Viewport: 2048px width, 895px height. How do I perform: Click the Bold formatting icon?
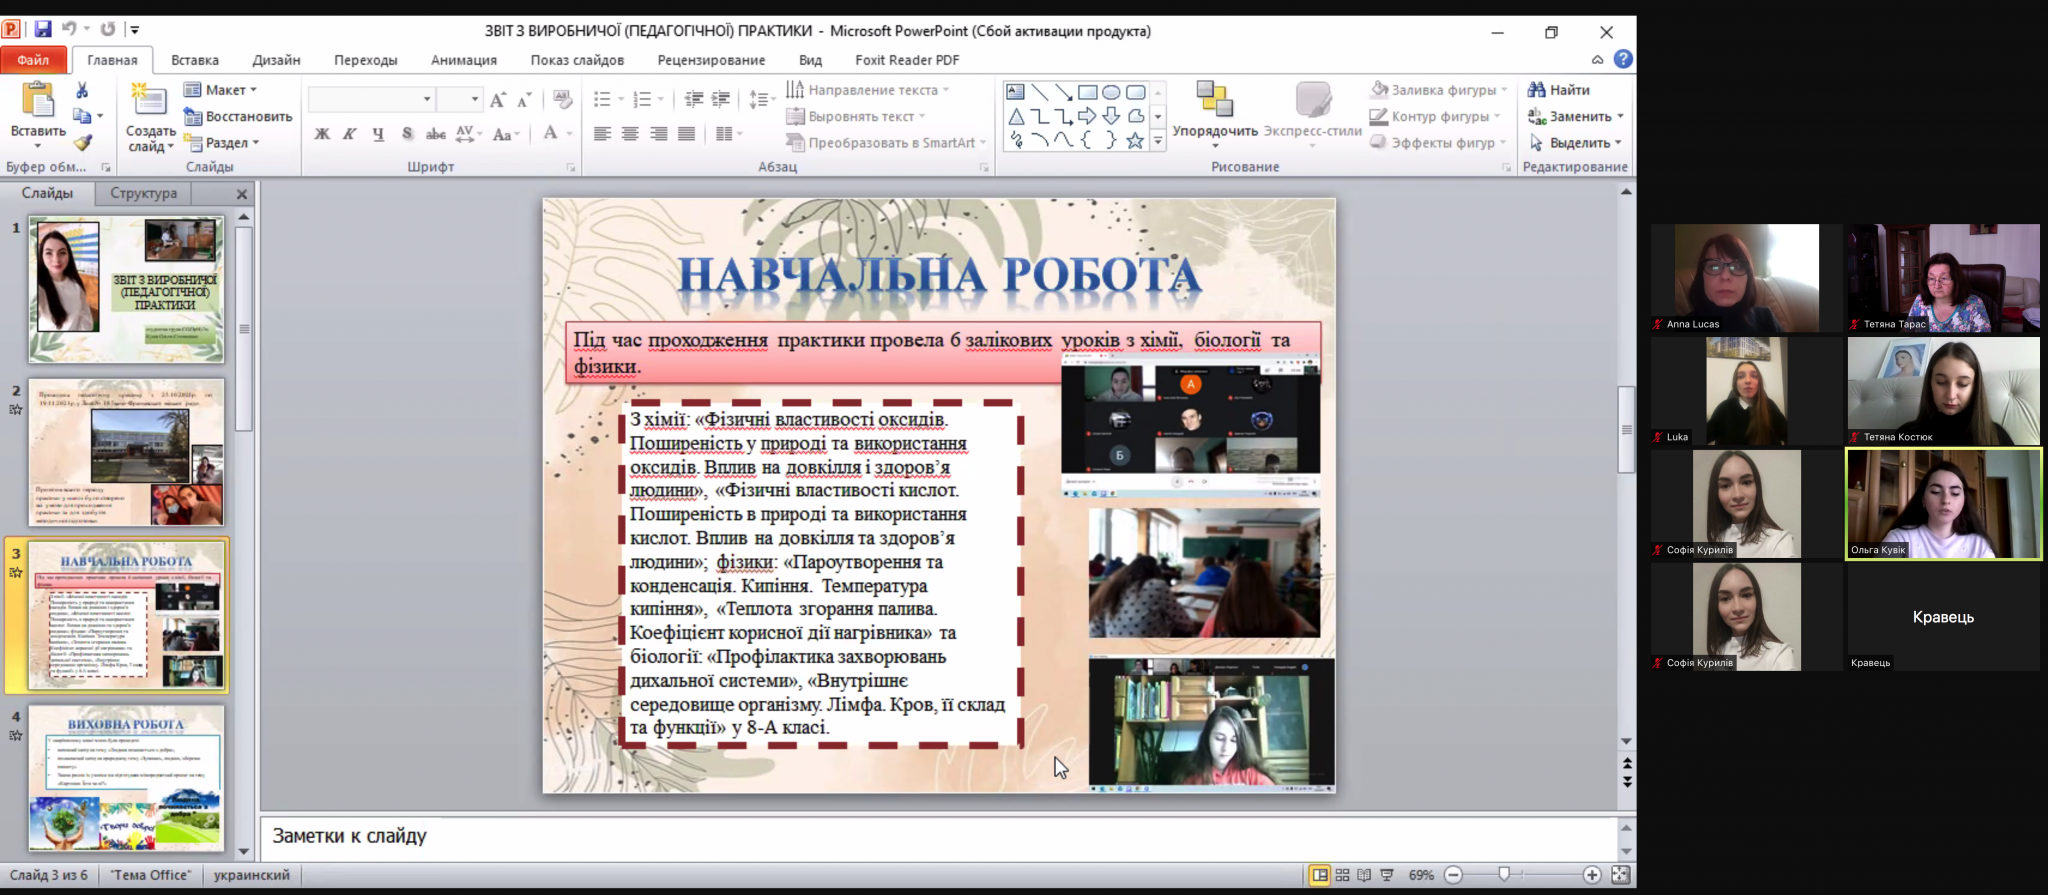coord(322,134)
